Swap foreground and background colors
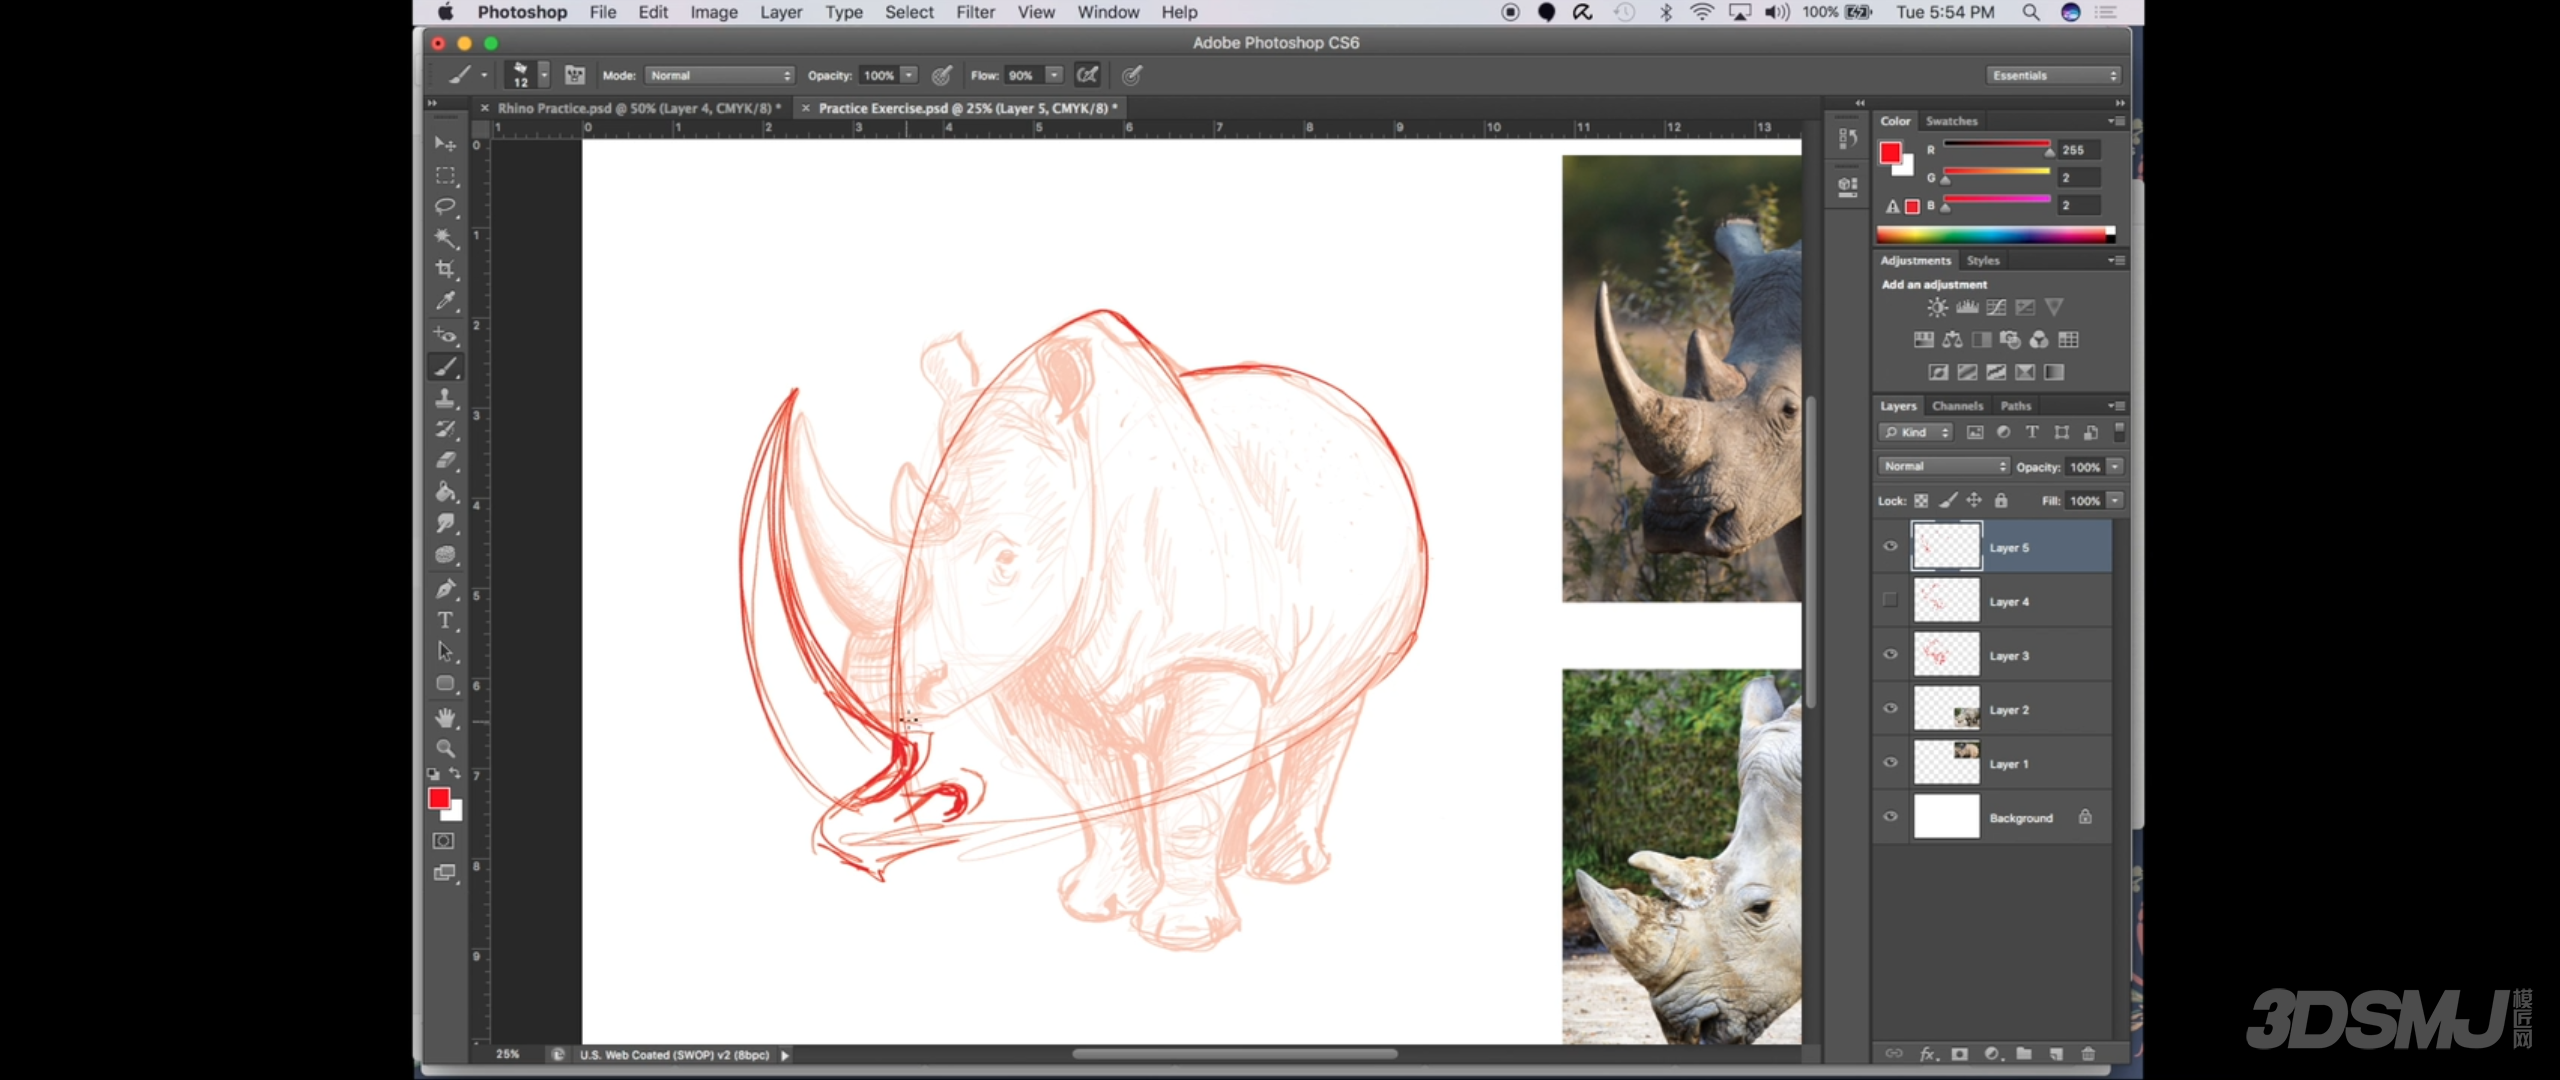This screenshot has width=2560, height=1080. pyautogui.click(x=455, y=774)
